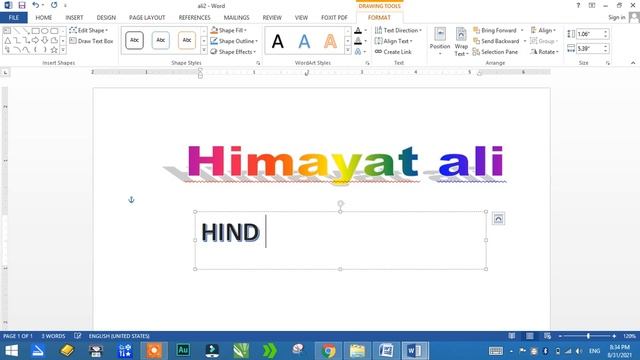Viewport: 640px width, 360px height.
Task: Switch to the FOXIT PDF tab
Action: tap(334, 18)
